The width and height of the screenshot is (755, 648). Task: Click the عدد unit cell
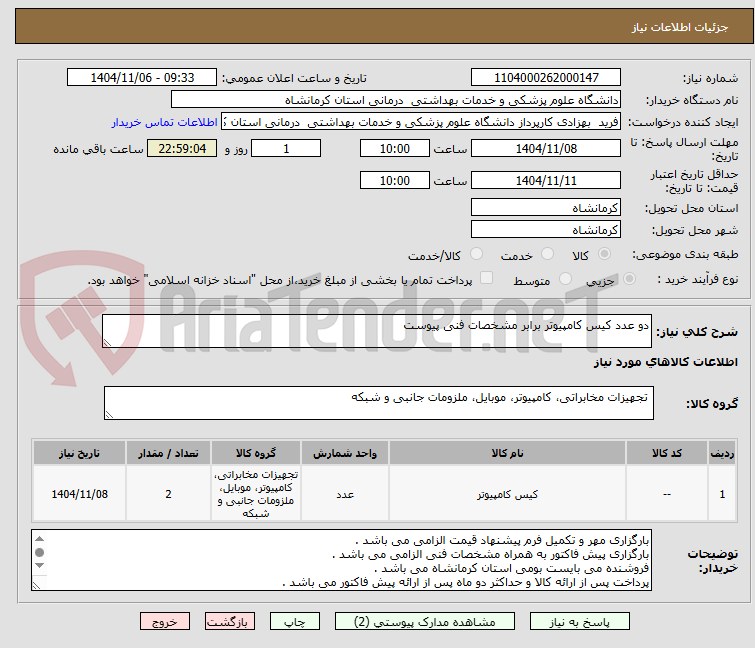click(345, 494)
